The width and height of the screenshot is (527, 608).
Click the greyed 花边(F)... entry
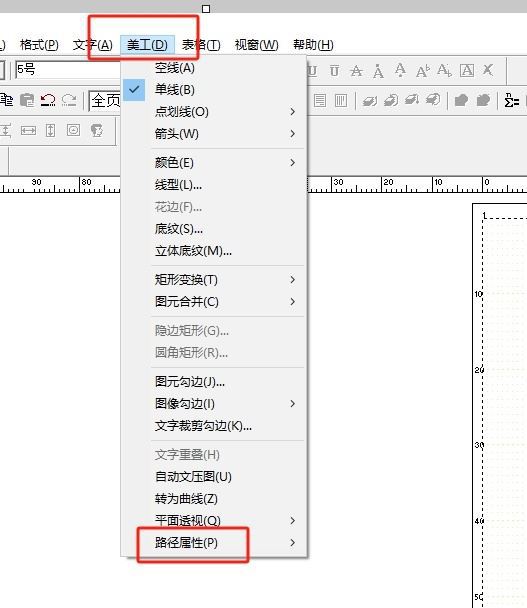[213, 207]
